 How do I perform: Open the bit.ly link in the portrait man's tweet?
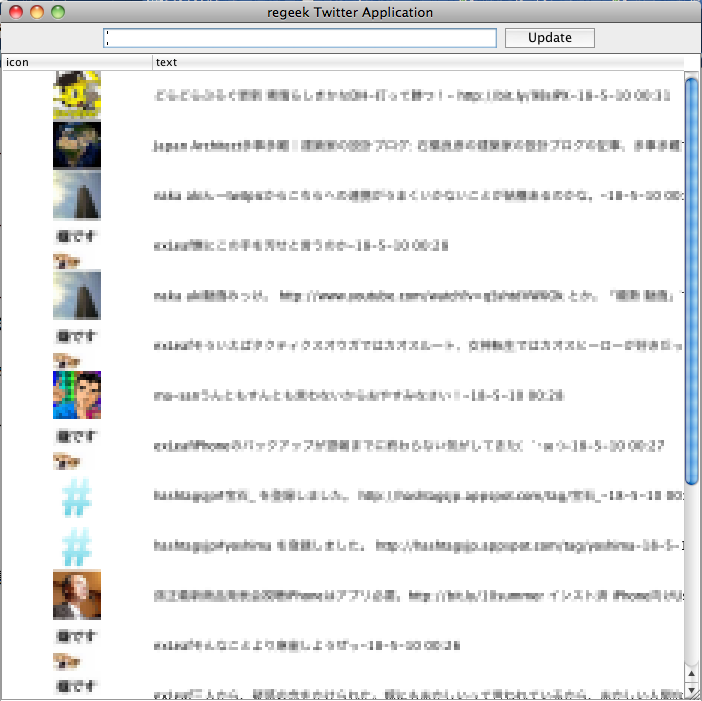tap(476, 596)
